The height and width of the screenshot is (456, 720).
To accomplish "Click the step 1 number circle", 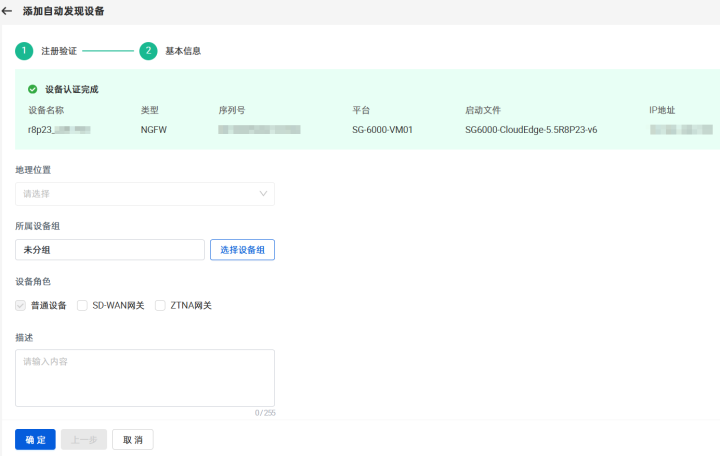I will coord(24,51).
